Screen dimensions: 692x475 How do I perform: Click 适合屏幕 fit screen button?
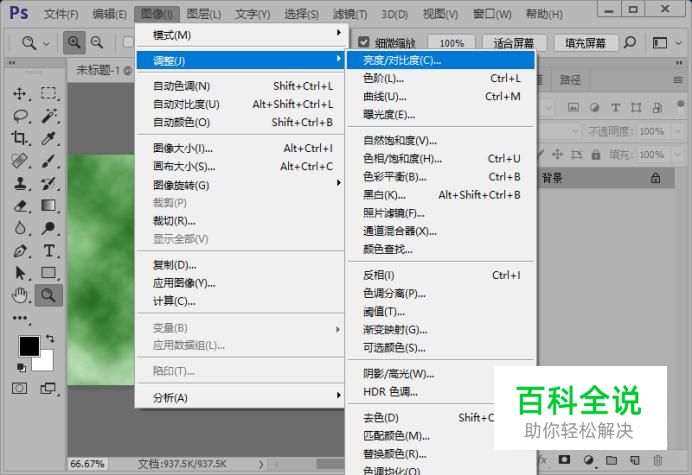click(x=514, y=43)
